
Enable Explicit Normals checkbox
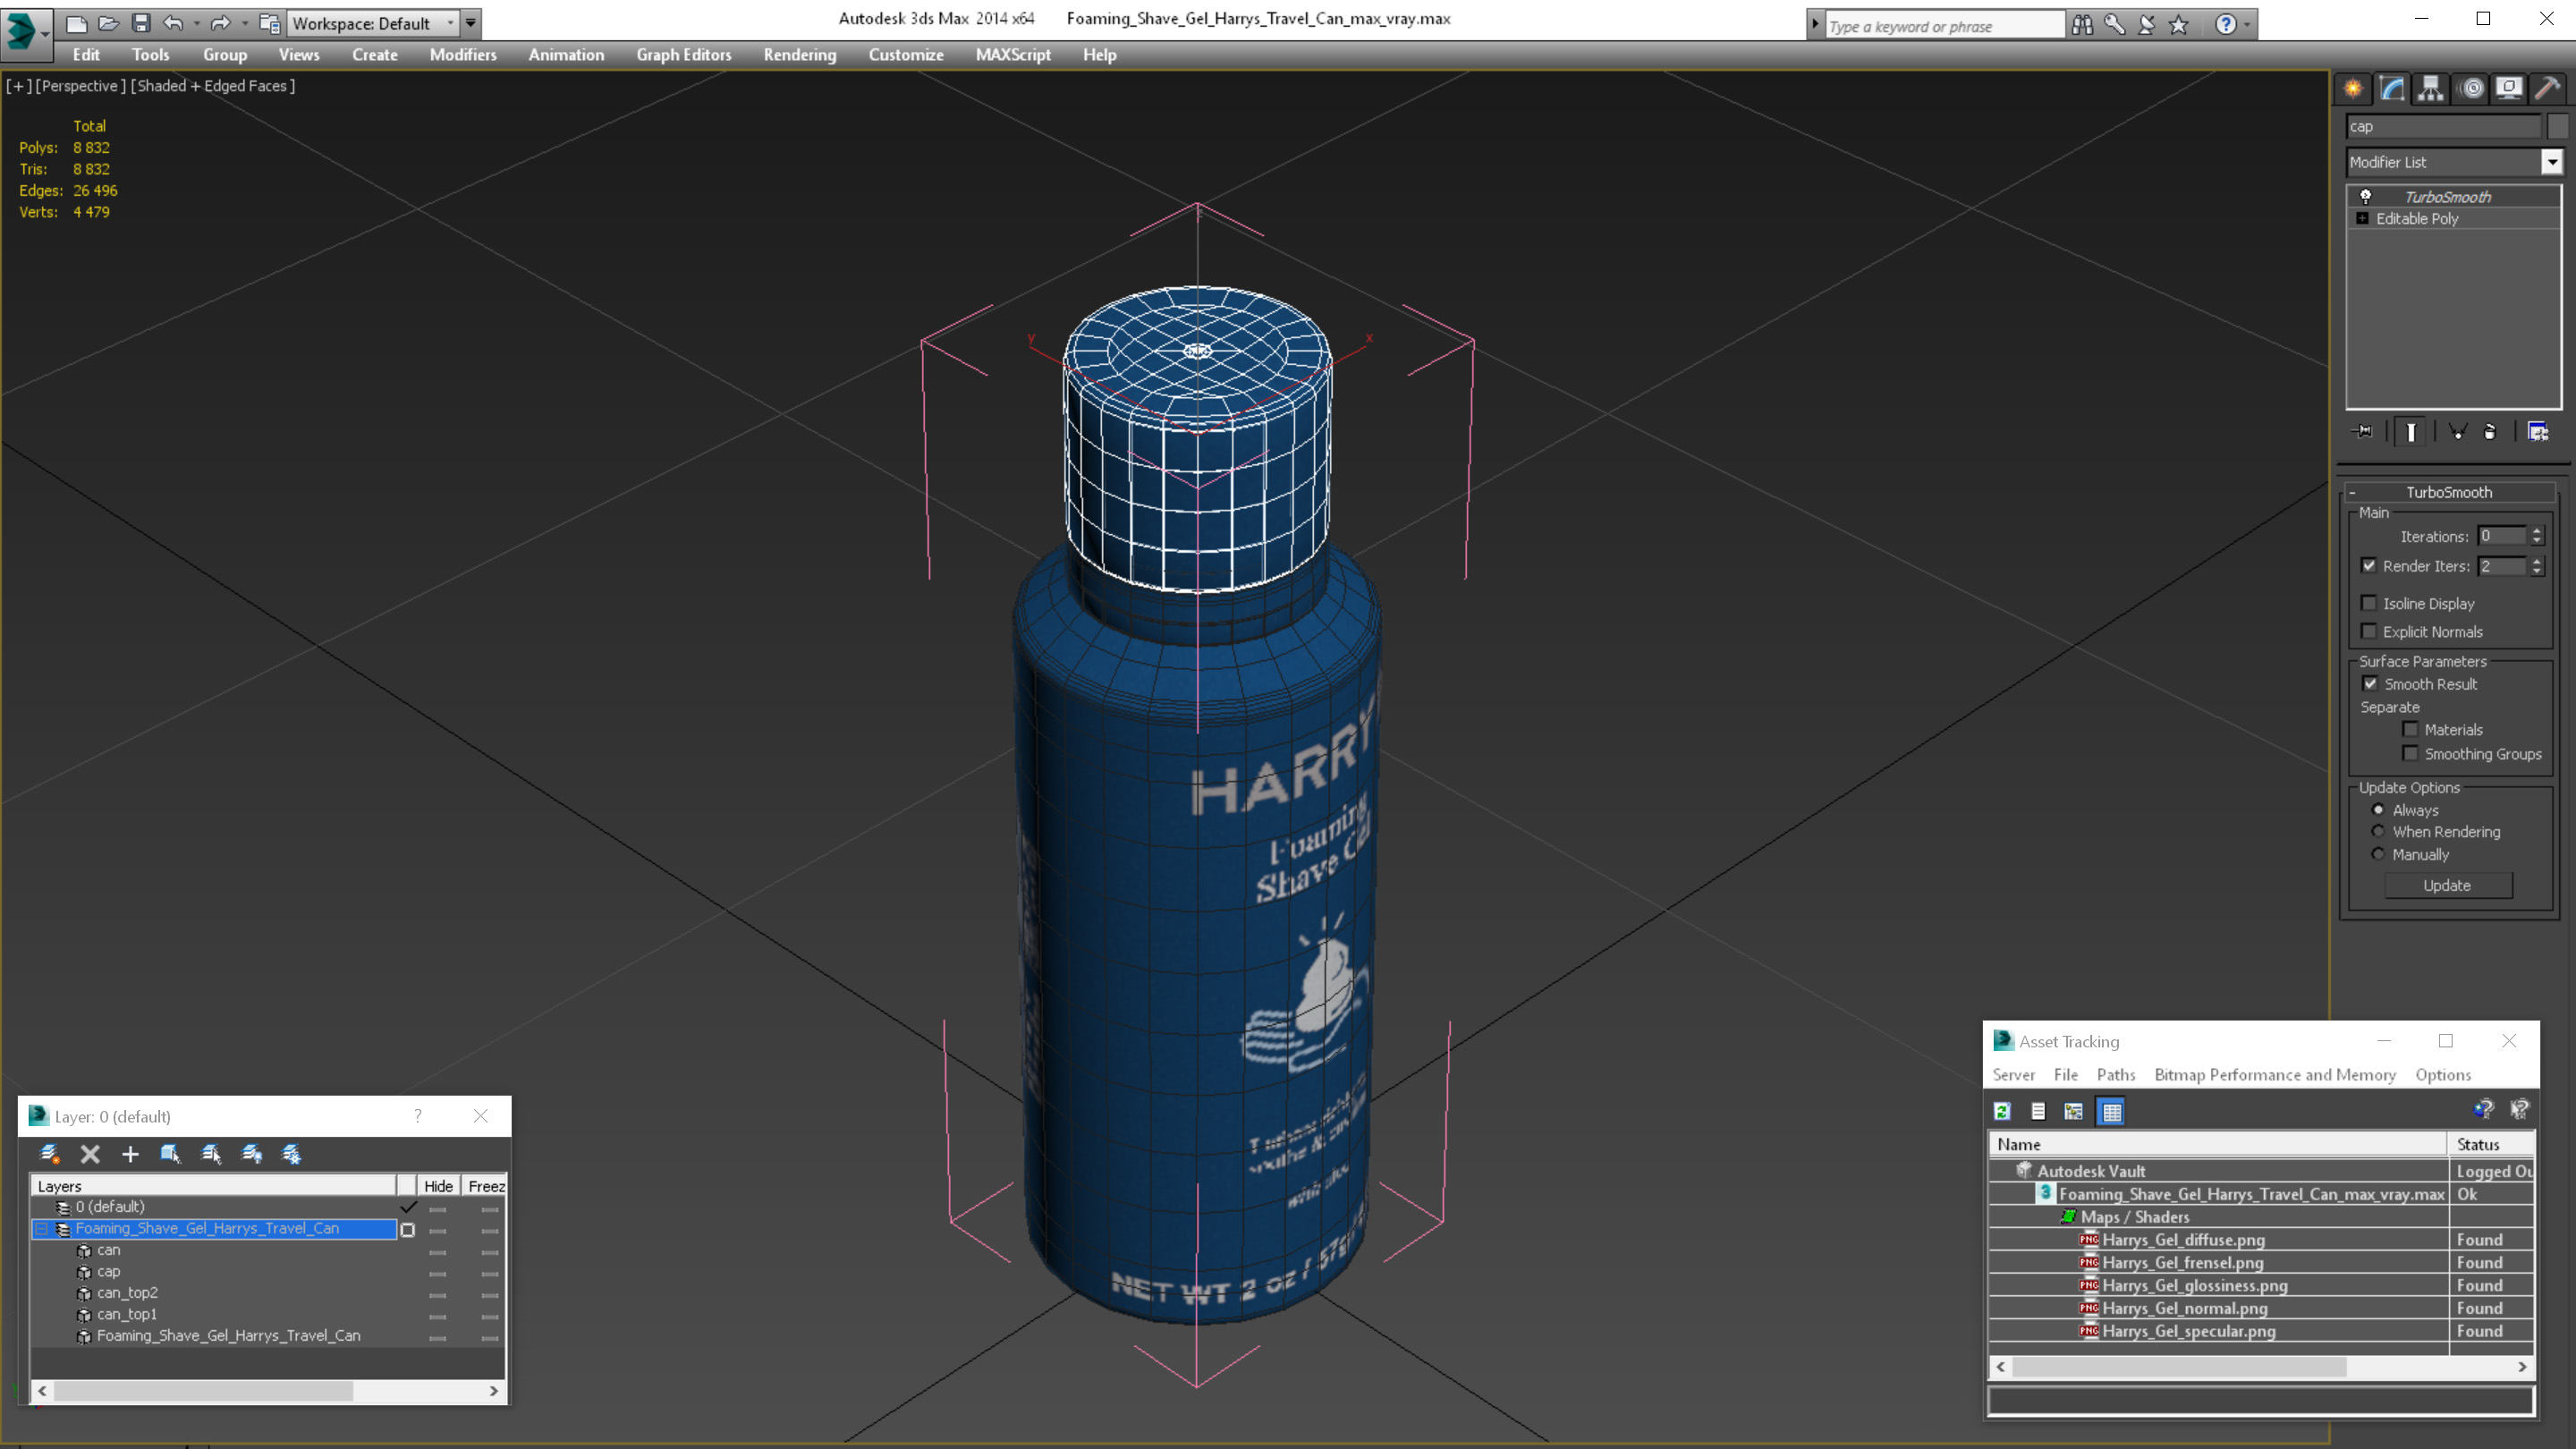point(2368,631)
